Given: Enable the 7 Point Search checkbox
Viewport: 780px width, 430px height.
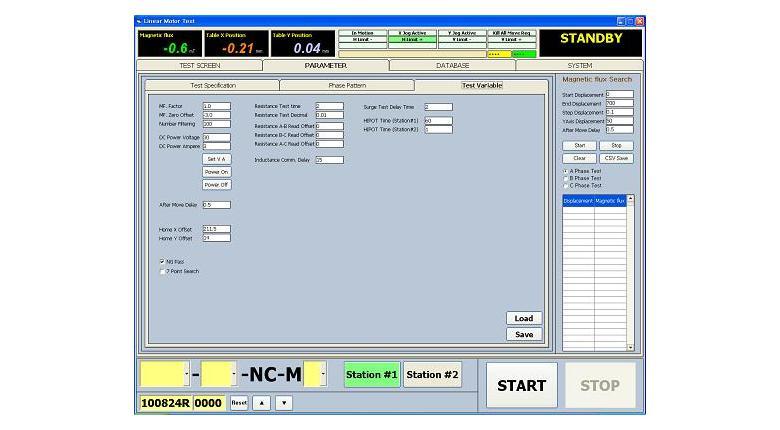Looking at the screenshot, I should pos(162,271).
